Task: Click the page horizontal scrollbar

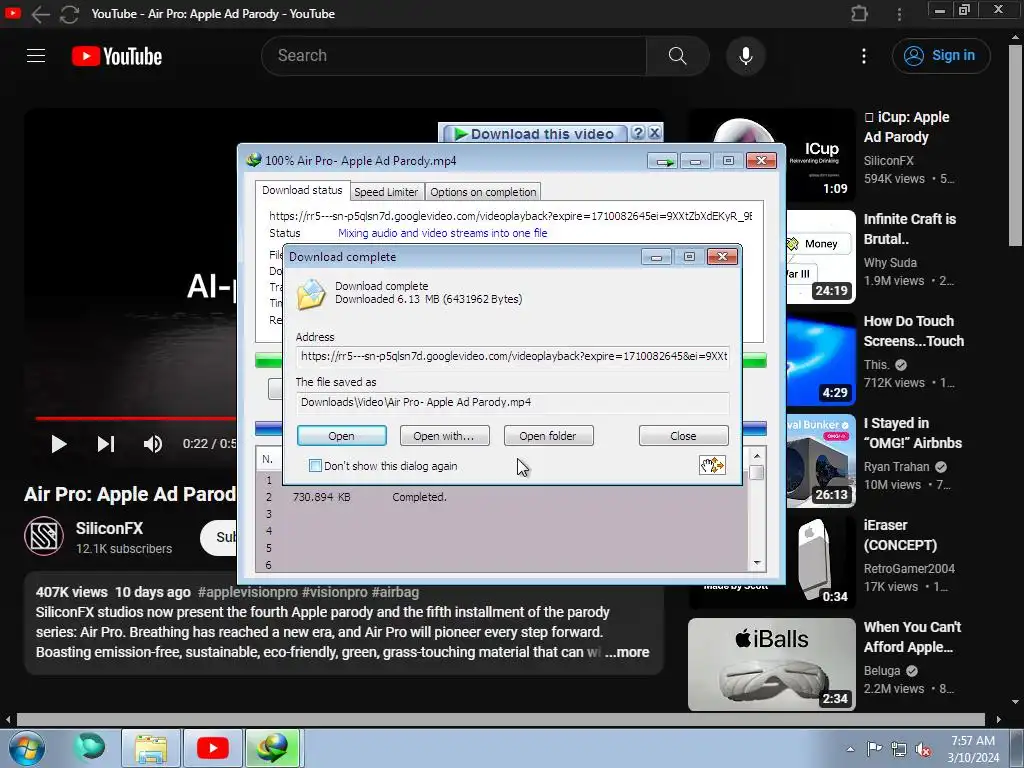Action: pyautogui.click(x=500, y=719)
